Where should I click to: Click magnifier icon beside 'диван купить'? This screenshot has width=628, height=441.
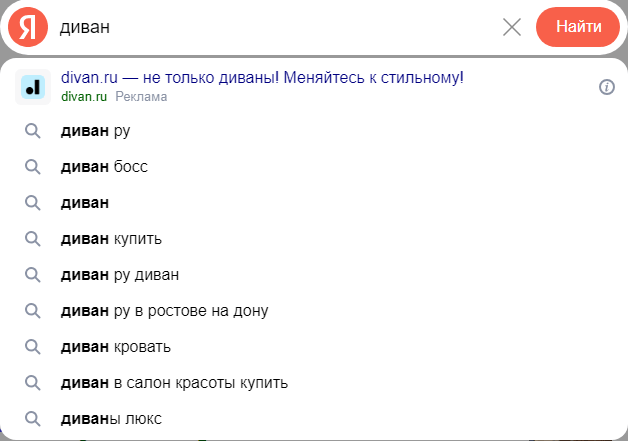coord(32,239)
